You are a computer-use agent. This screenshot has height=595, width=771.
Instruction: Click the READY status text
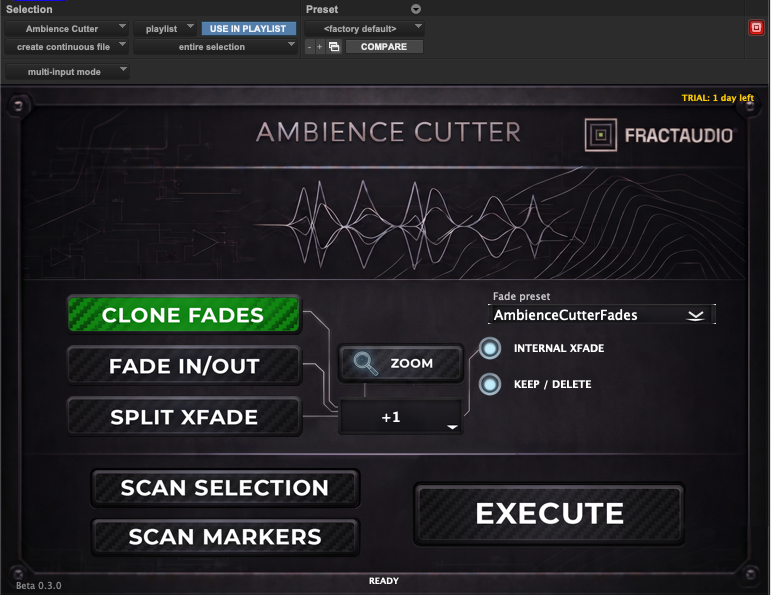click(x=384, y=581)
